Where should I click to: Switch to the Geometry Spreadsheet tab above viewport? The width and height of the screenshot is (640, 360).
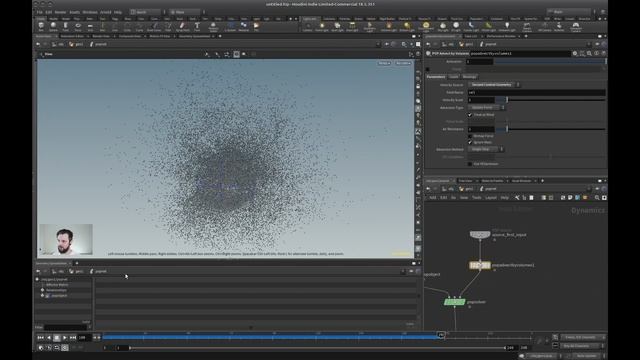194,36
